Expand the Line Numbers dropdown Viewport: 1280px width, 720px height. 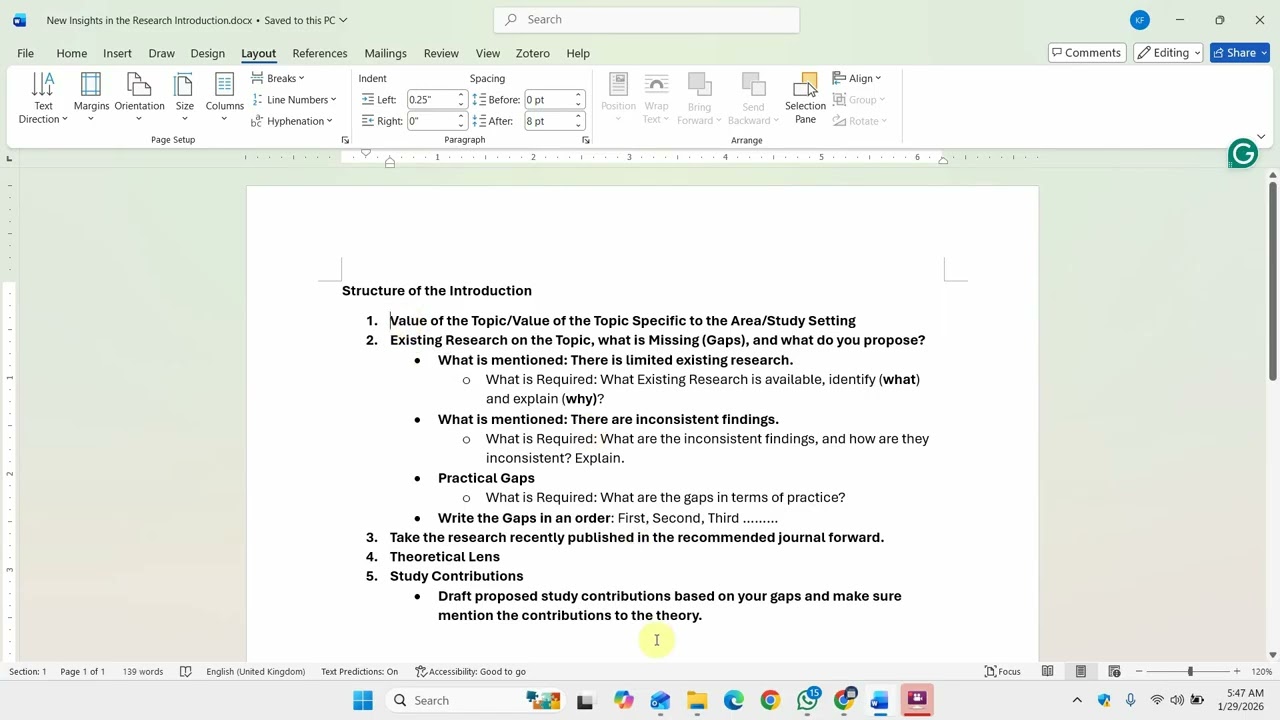coord(294,100)
